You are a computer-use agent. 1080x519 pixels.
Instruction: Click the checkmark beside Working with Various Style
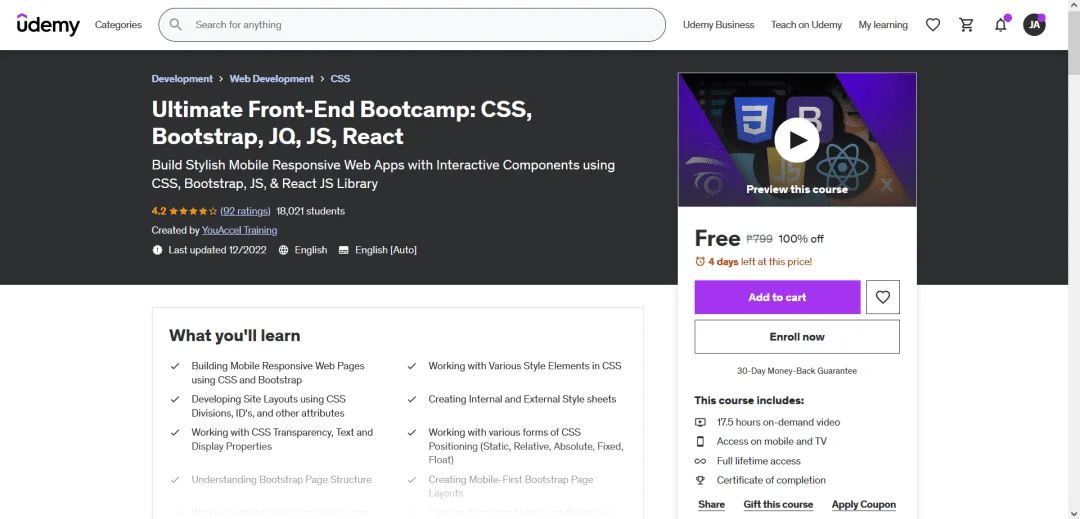tap(412, 366)
